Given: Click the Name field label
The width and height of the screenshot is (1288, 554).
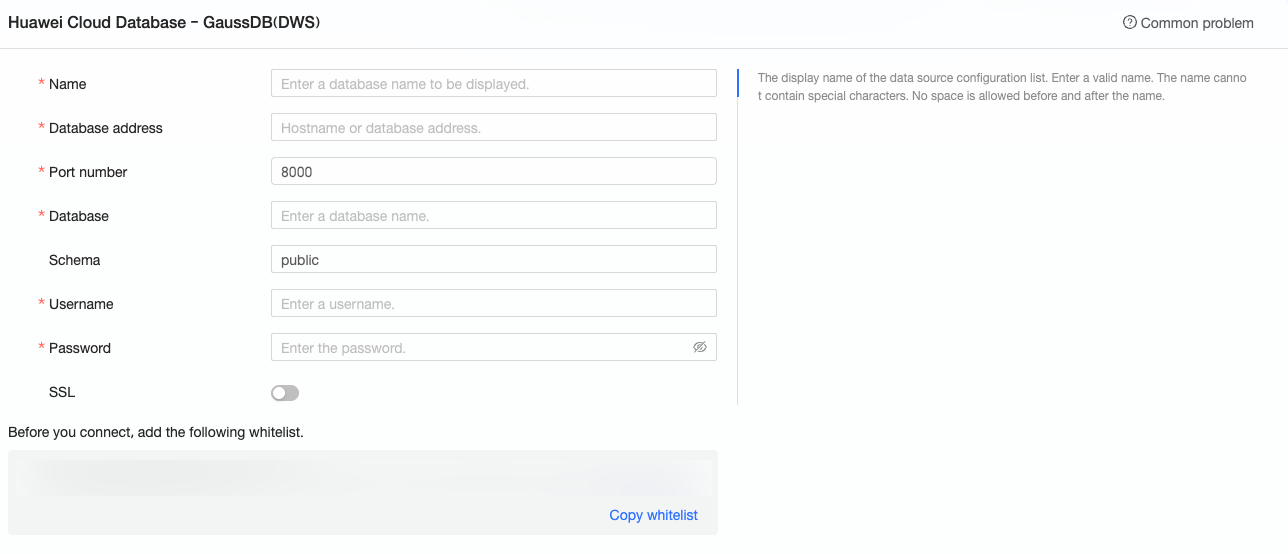Looking at the screenshot, I should pyautogui.click(x=67, y=84).
